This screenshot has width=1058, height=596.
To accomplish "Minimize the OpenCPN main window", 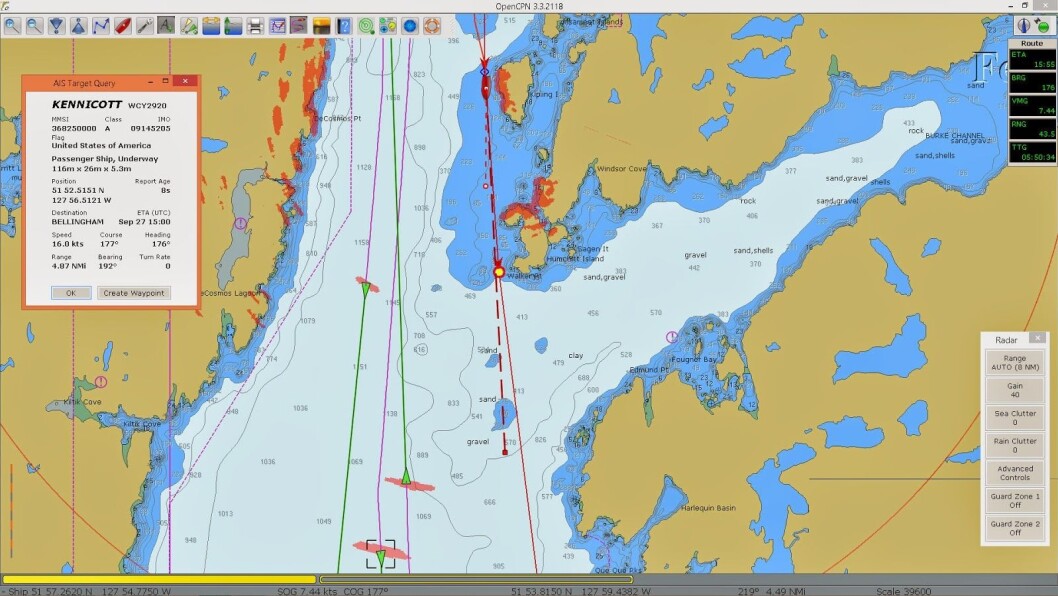I will pos(1011,5).
